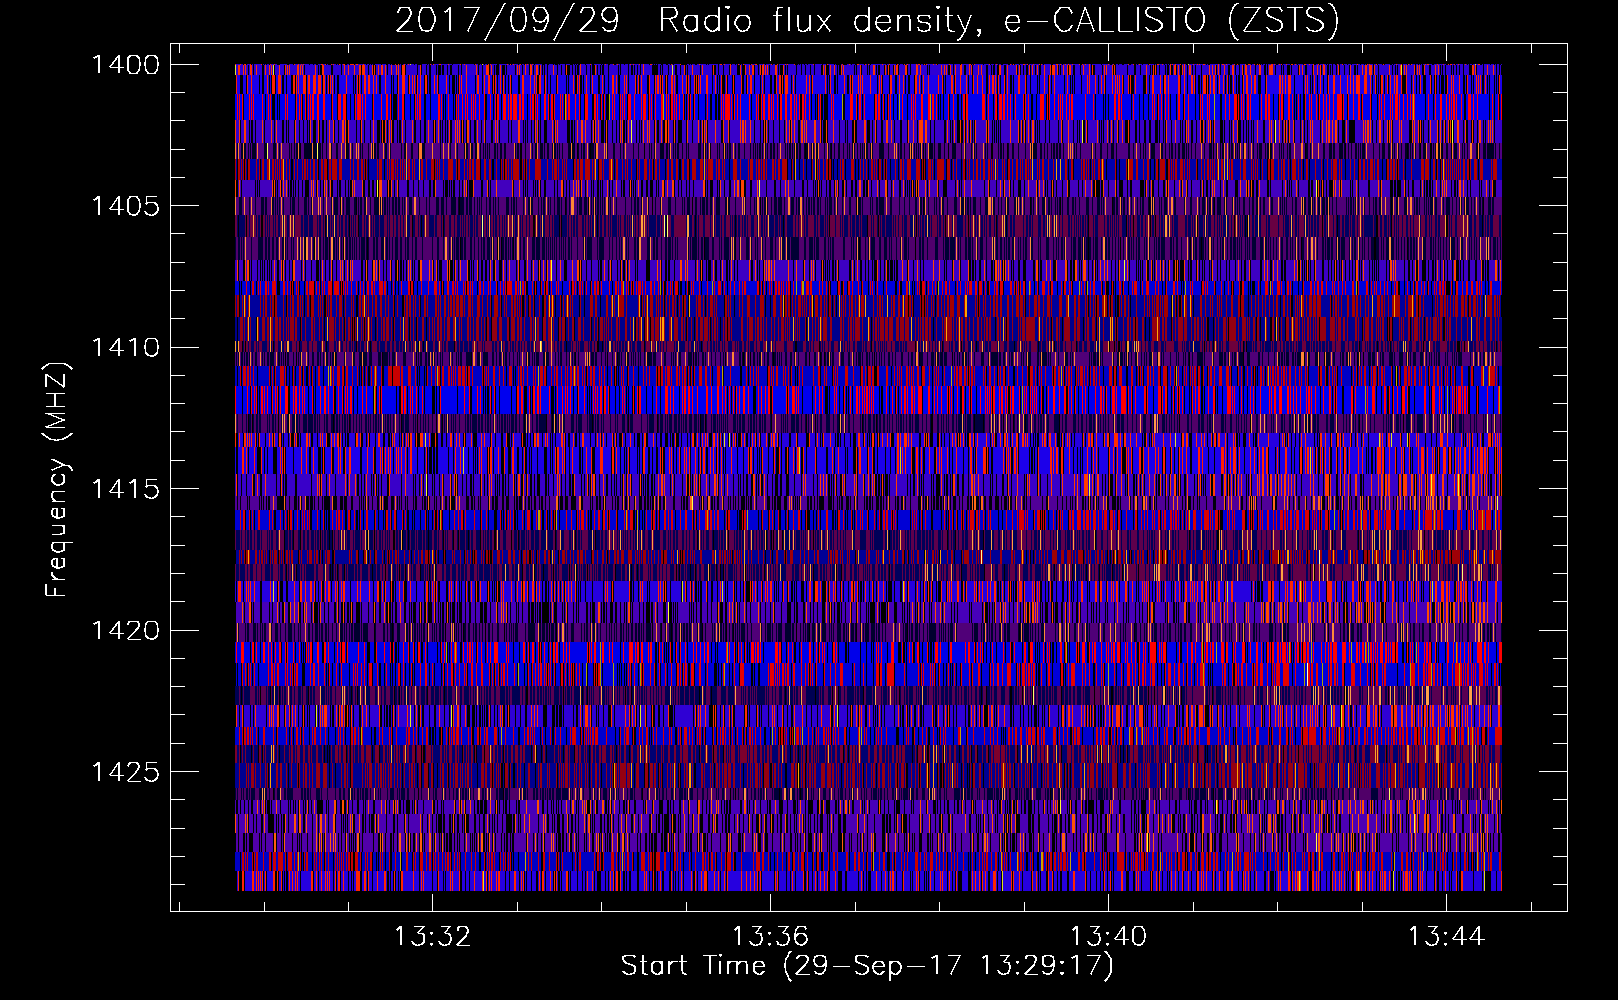Image resolution: width=1618 pixels, height=1000 pixels.
Task: Select the 13:36 time tick label
Action: pyautogui.click(x=770, y=937)
